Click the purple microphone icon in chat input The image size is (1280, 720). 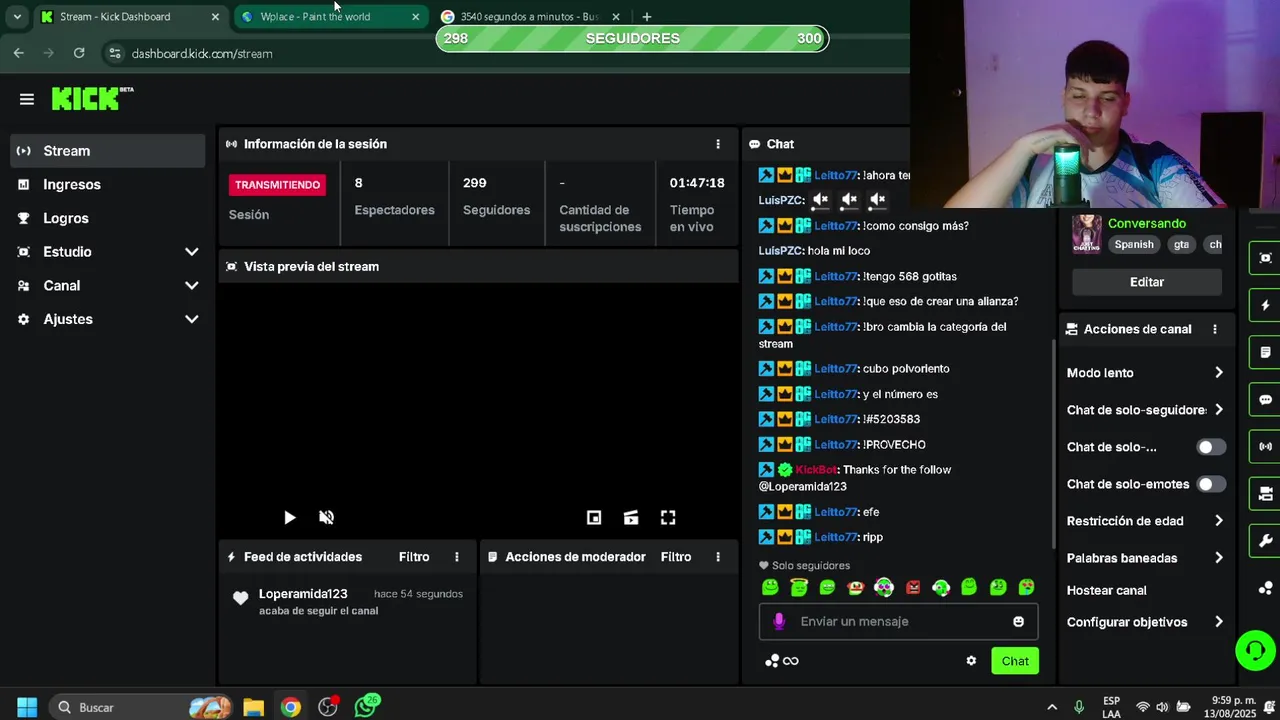point(779,621)
